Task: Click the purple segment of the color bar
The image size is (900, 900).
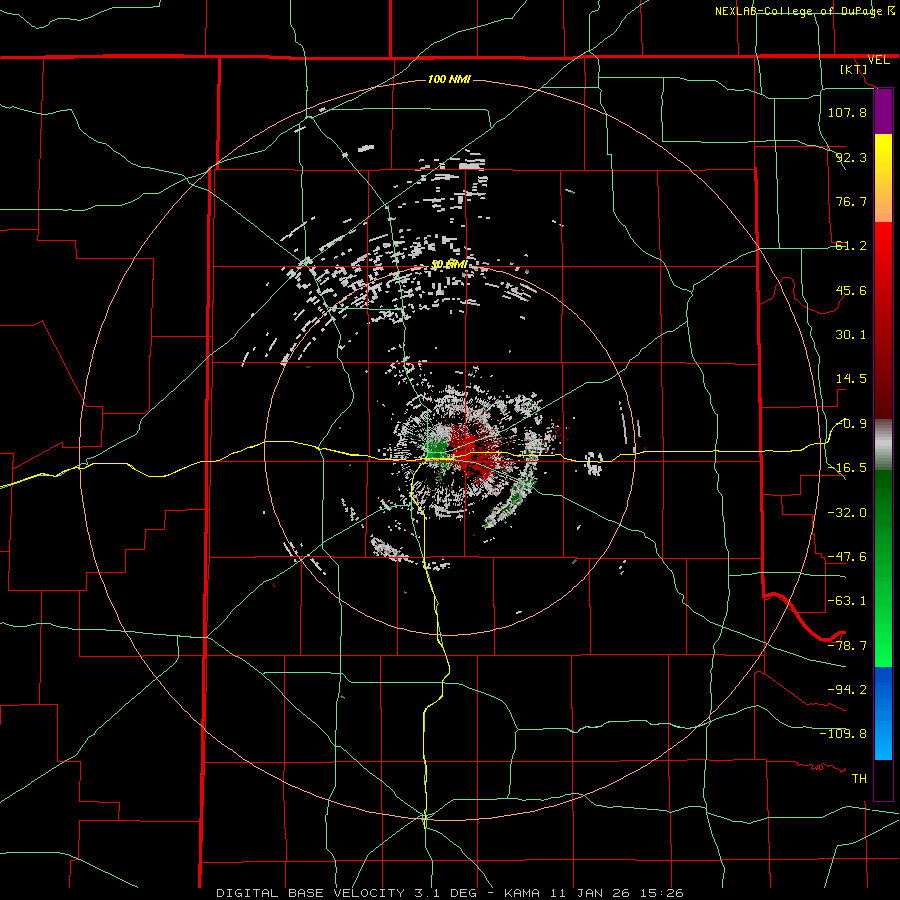Action: click(x=883, y=112)
